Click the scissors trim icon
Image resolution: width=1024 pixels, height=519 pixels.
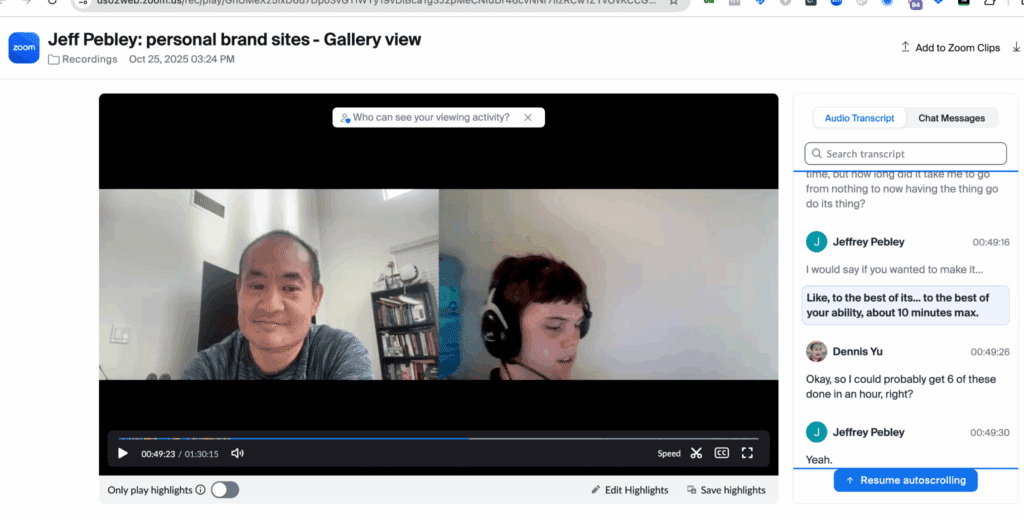point(696,453)
